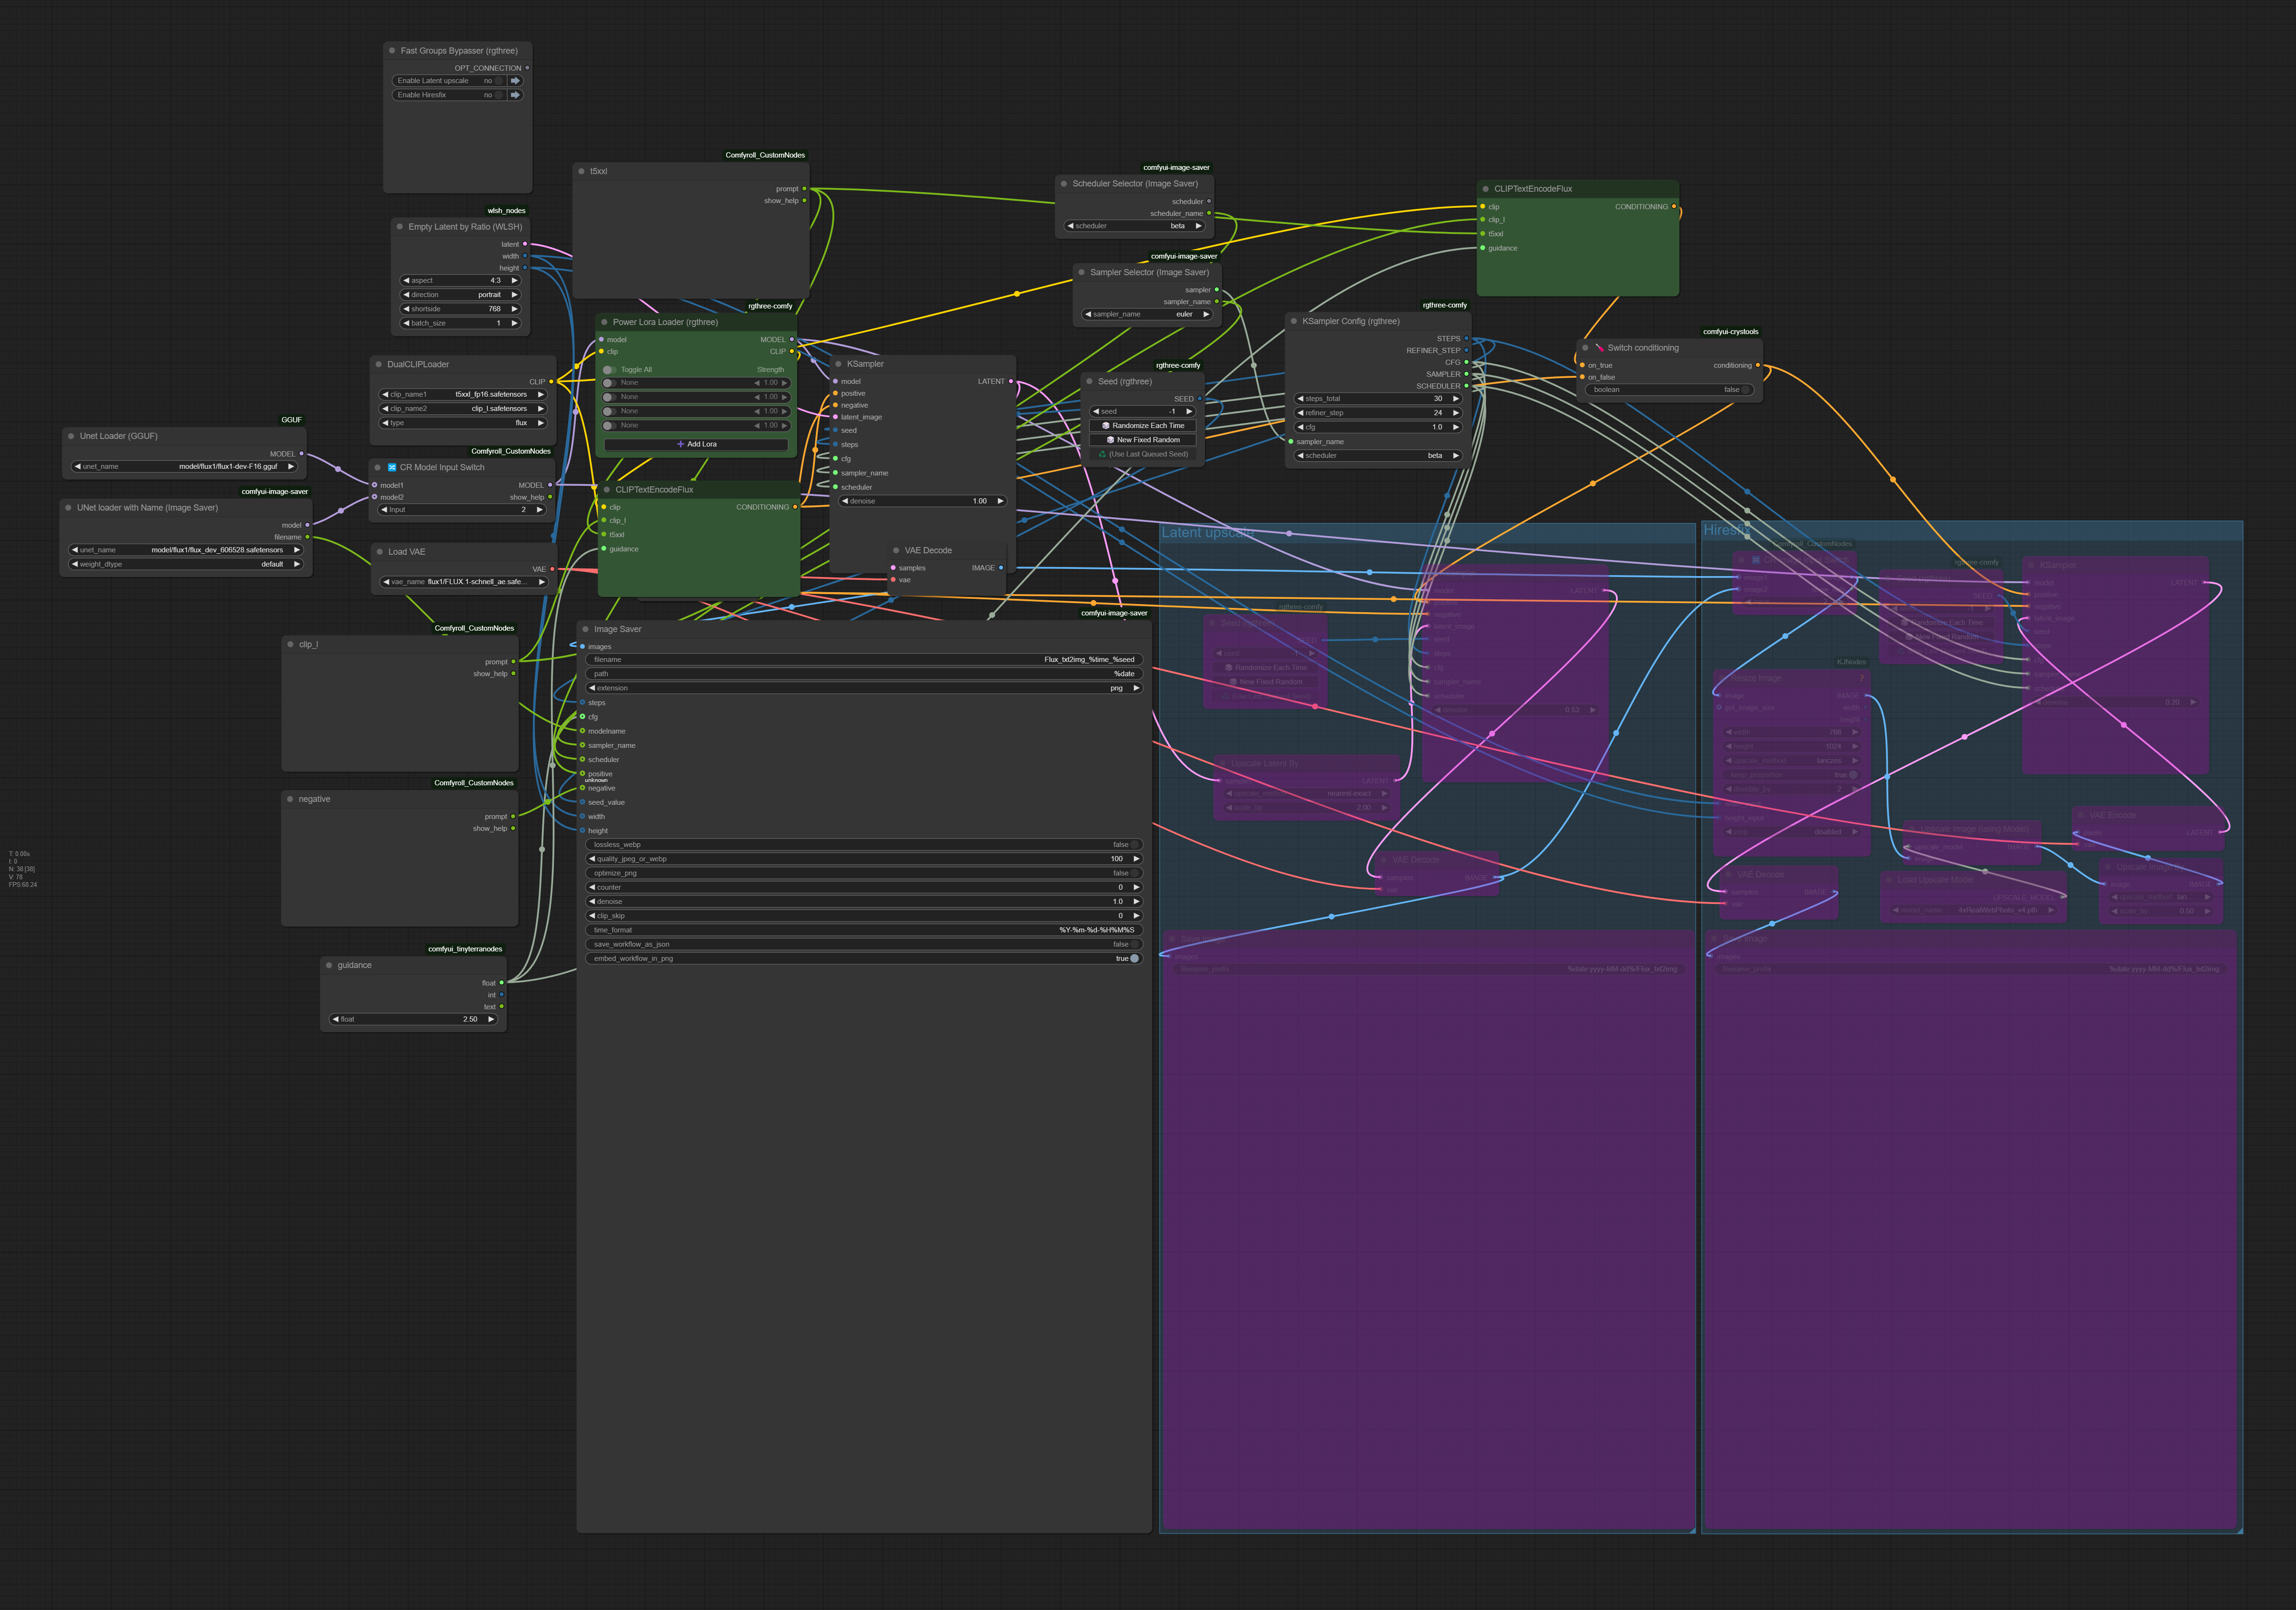Toggle Enable Latent upscale switch
The width and height of the screenshot is (2296, 1610).
point(499,81)
